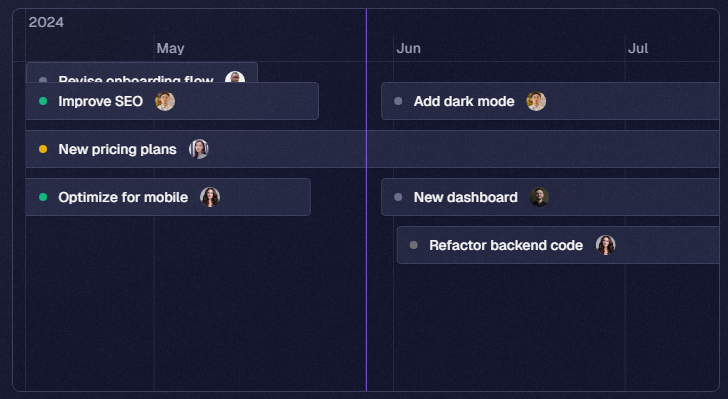Select the Improve SEO task title
The width and height of the screenshot is (728, 399).
coord(100,101)
